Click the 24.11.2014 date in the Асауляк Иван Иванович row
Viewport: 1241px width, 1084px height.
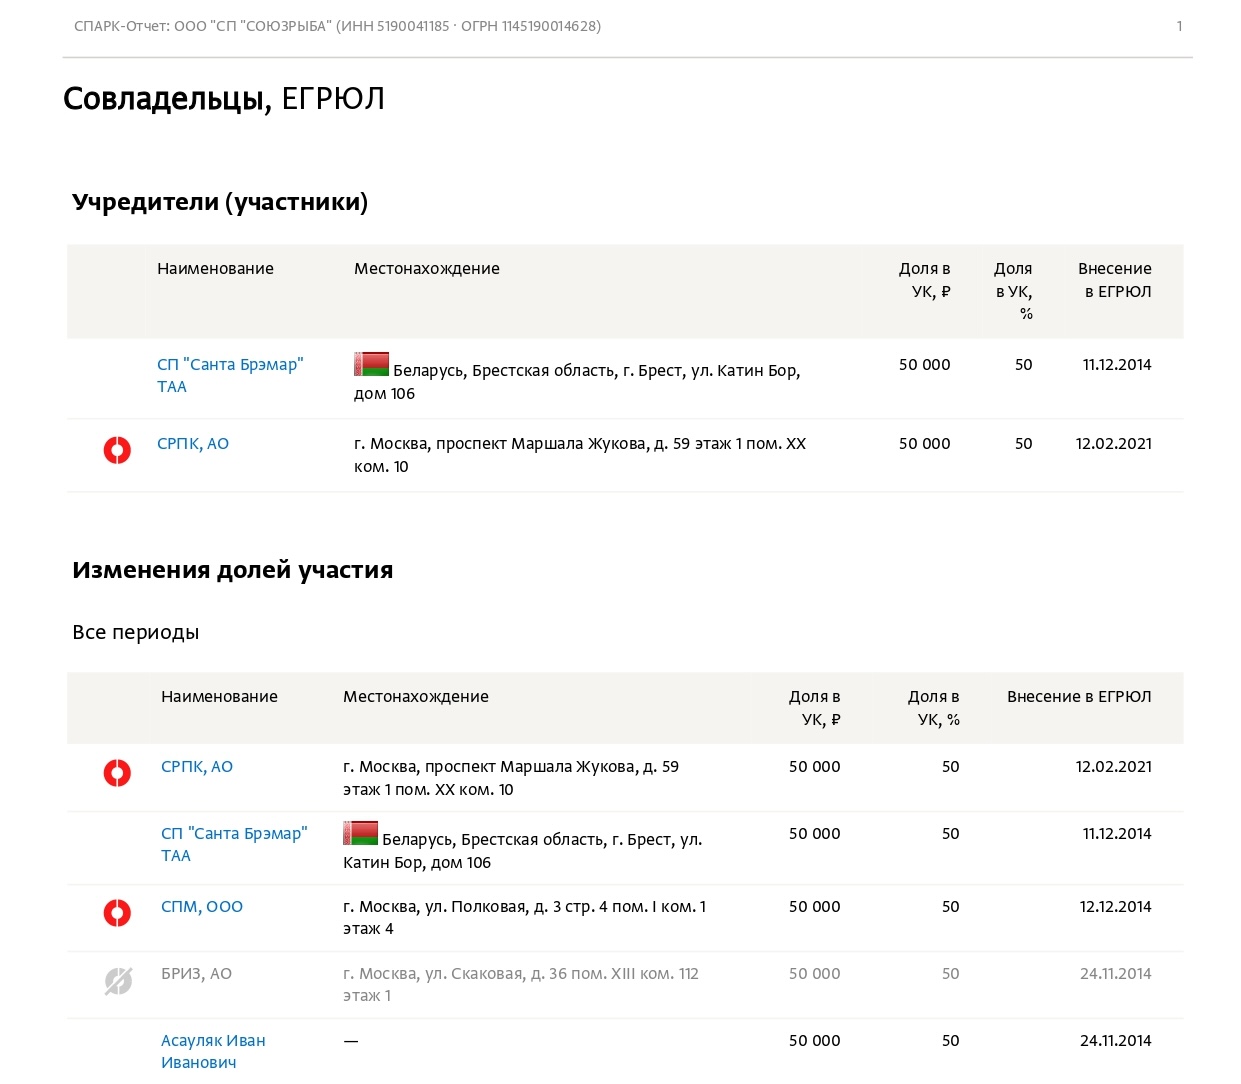1115,1041
